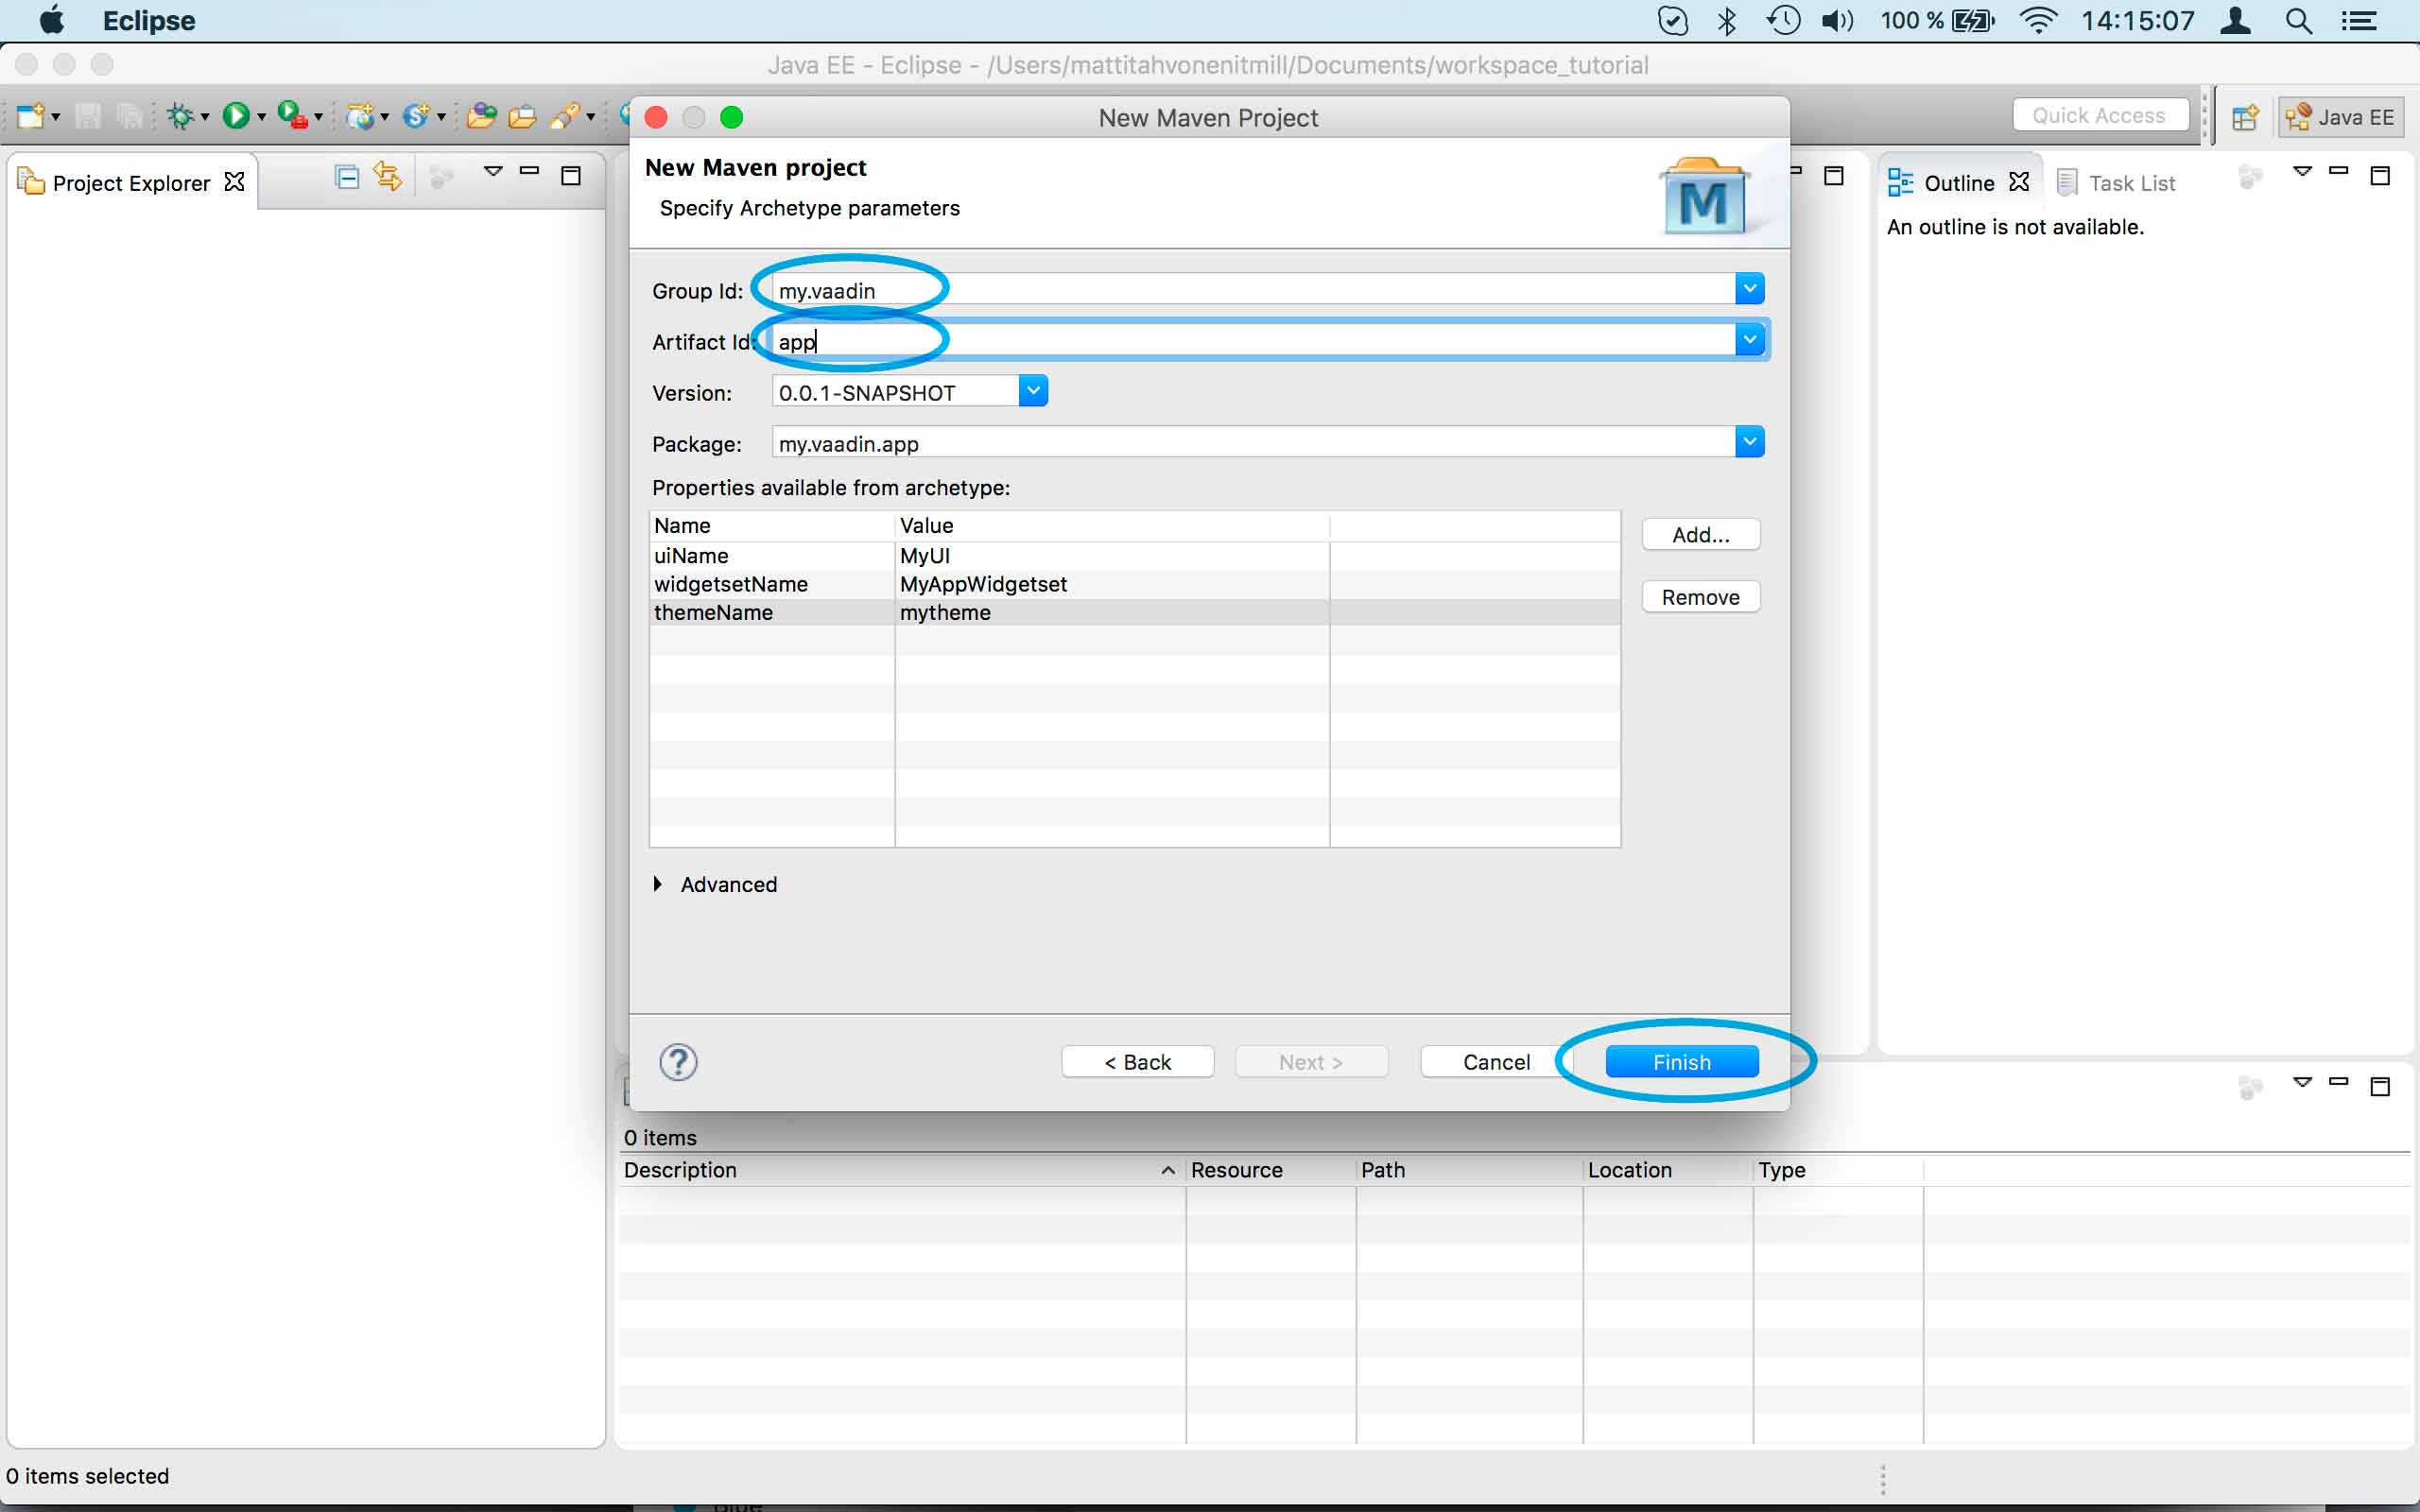Select the uiName property row

click(x=1135, y=556)
